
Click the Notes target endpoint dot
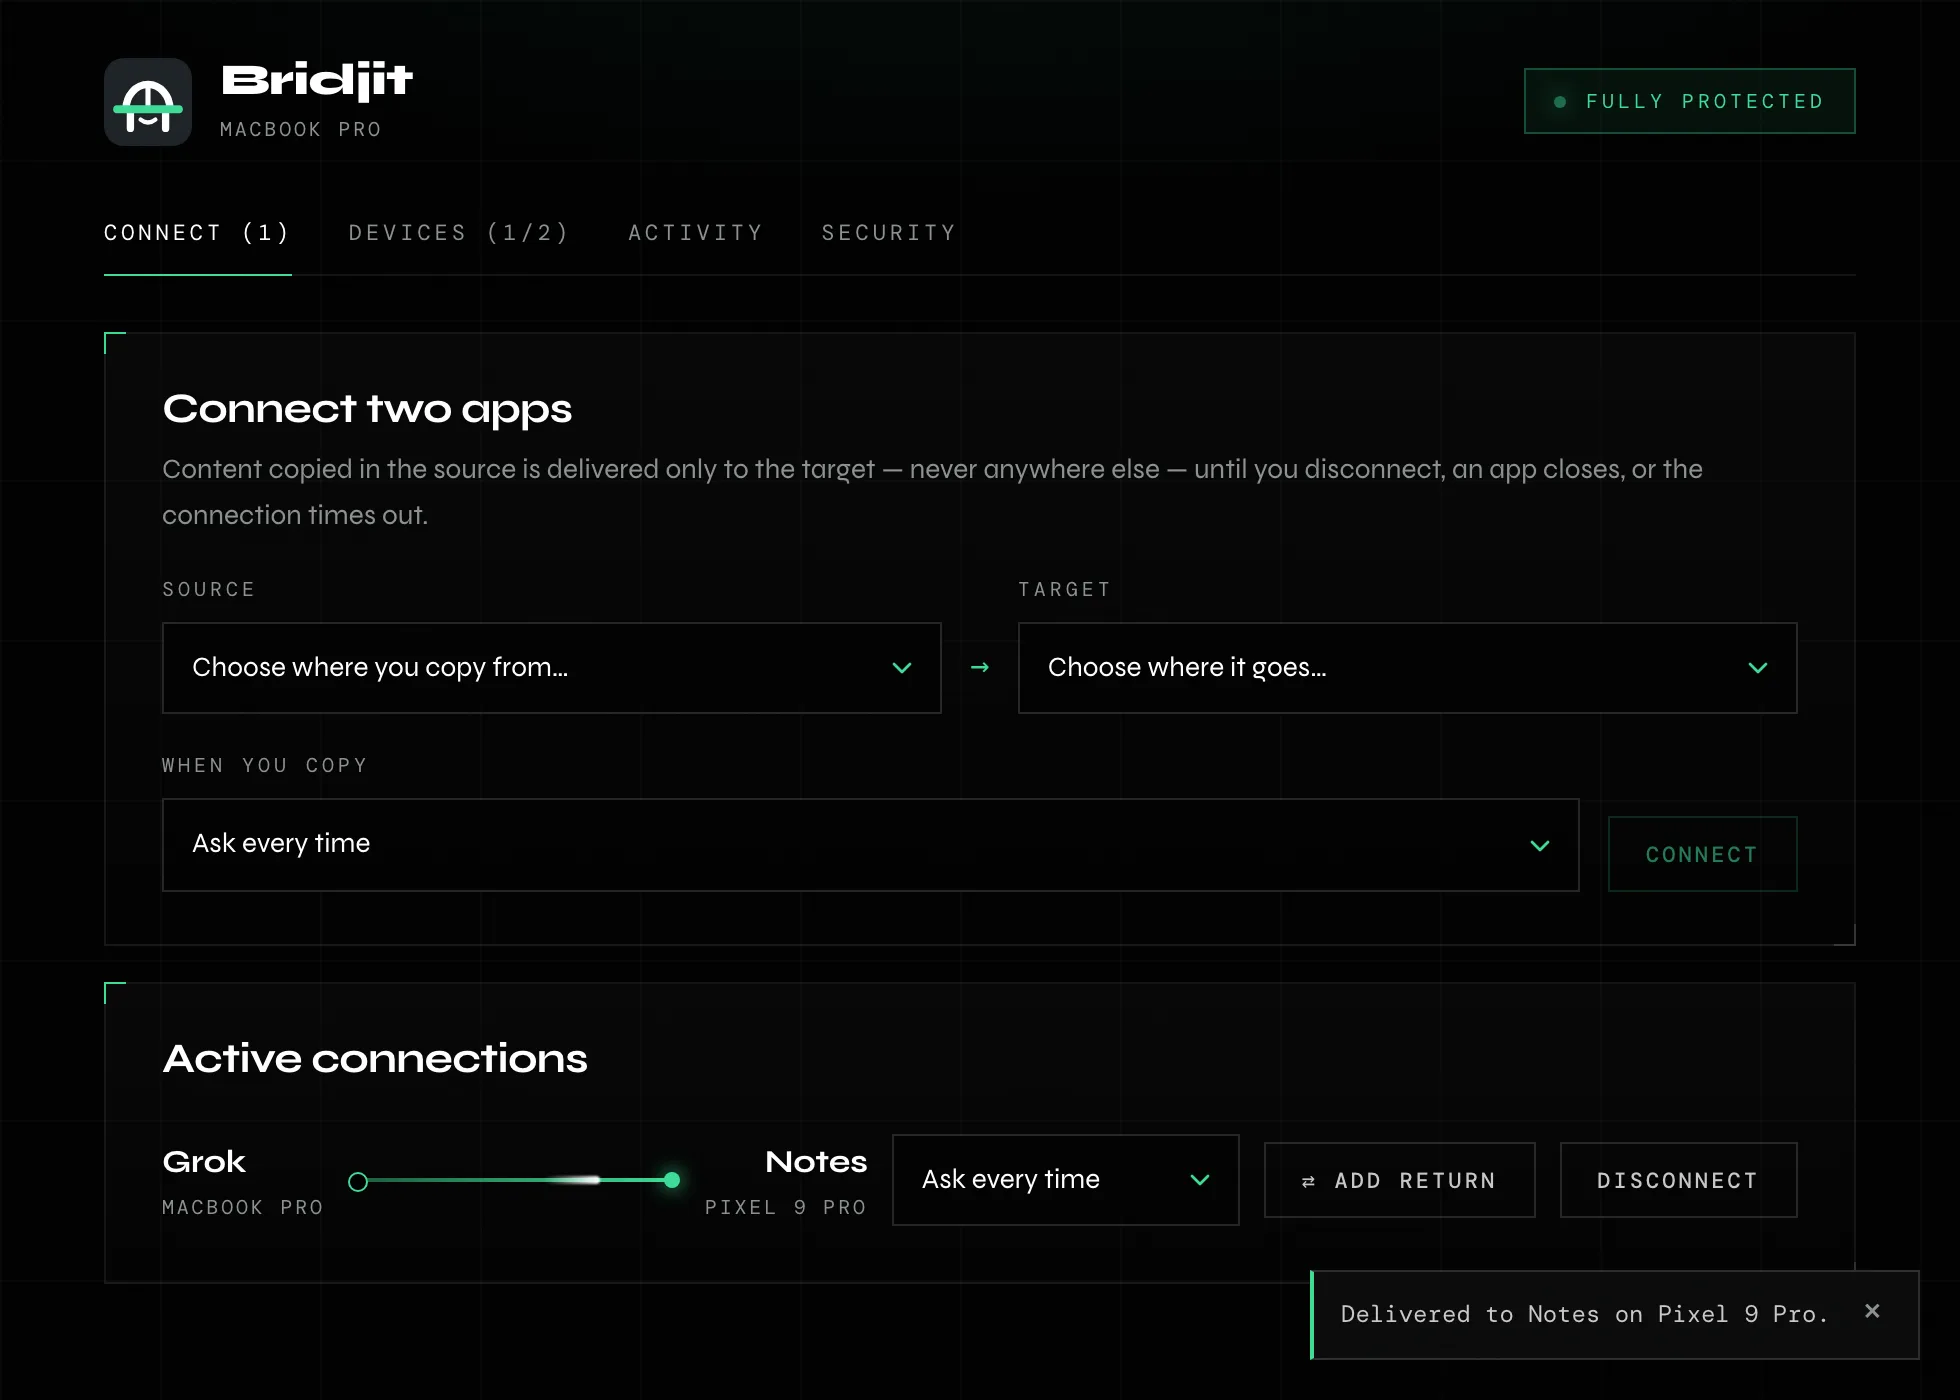tap(672, 1180)
